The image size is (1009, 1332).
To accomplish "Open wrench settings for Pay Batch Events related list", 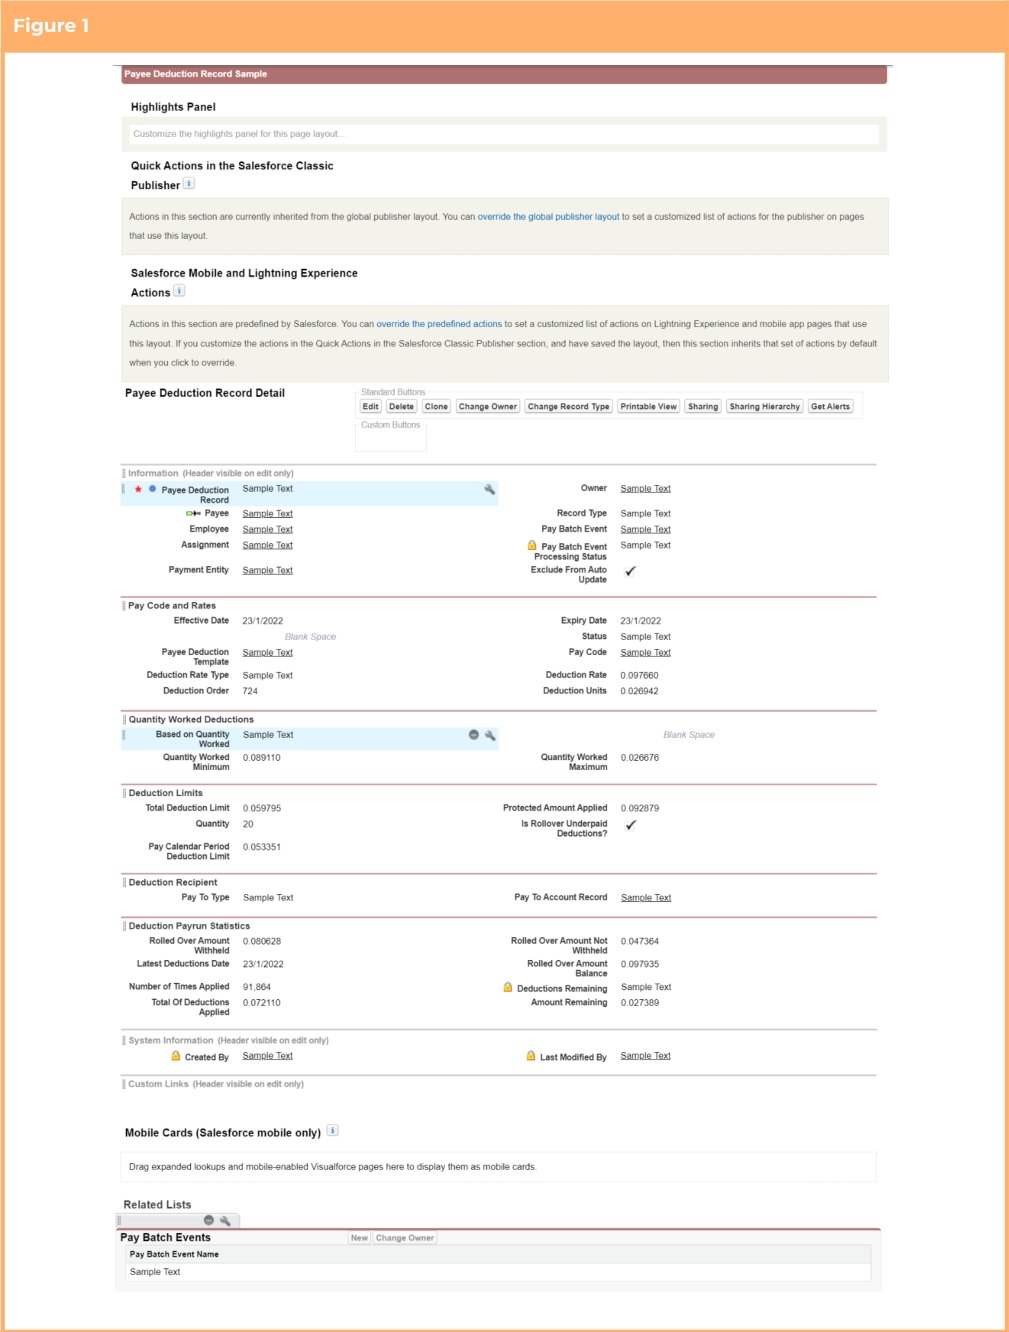I will pyautogui.click(x=225, y=1220).
